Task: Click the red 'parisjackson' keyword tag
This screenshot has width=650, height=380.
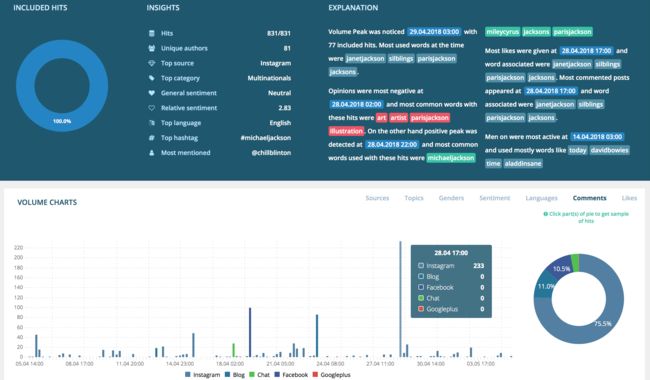Action: [x=430, y=118]
